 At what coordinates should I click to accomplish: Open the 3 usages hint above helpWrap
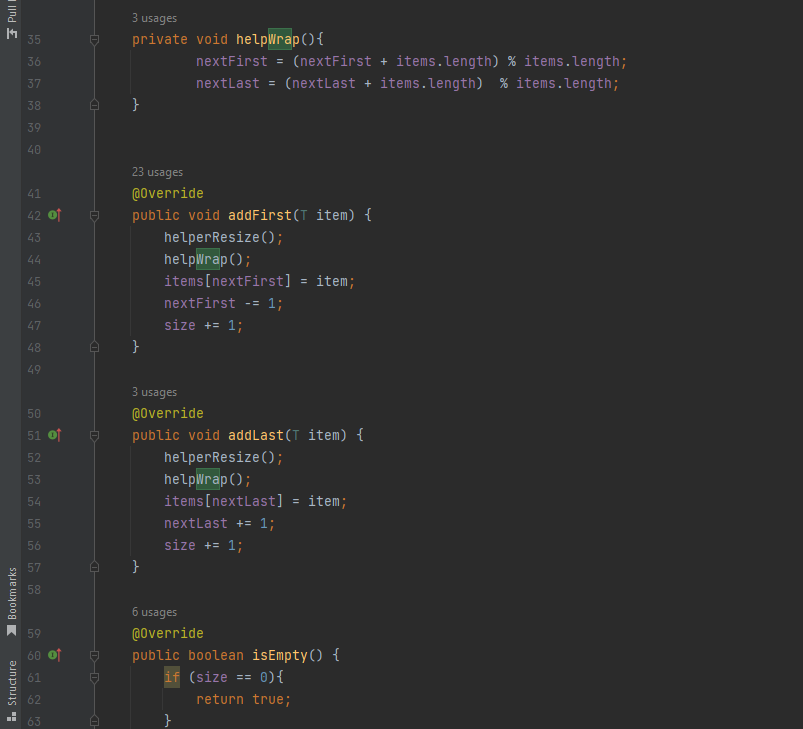154,18
